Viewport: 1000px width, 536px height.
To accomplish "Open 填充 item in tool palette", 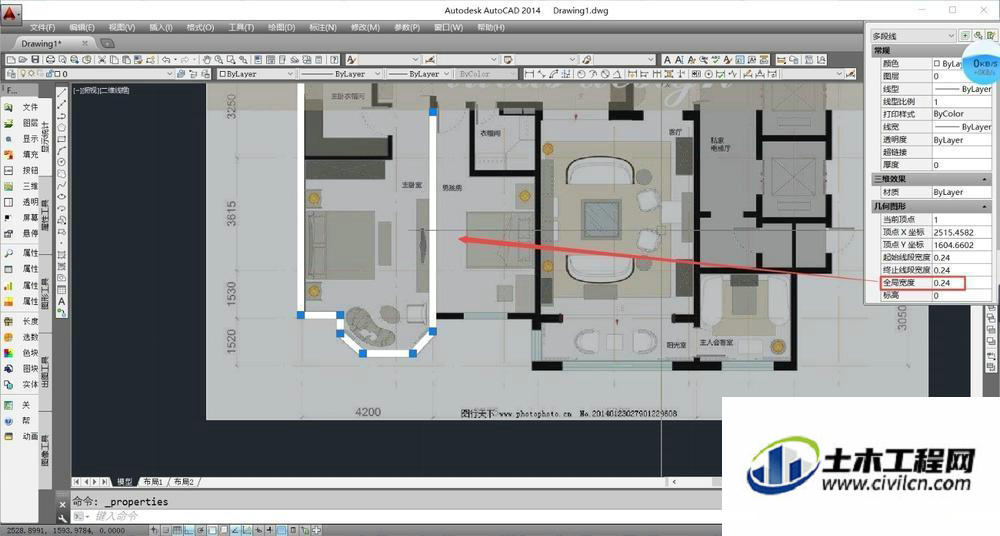I will (x=21, y=154).
